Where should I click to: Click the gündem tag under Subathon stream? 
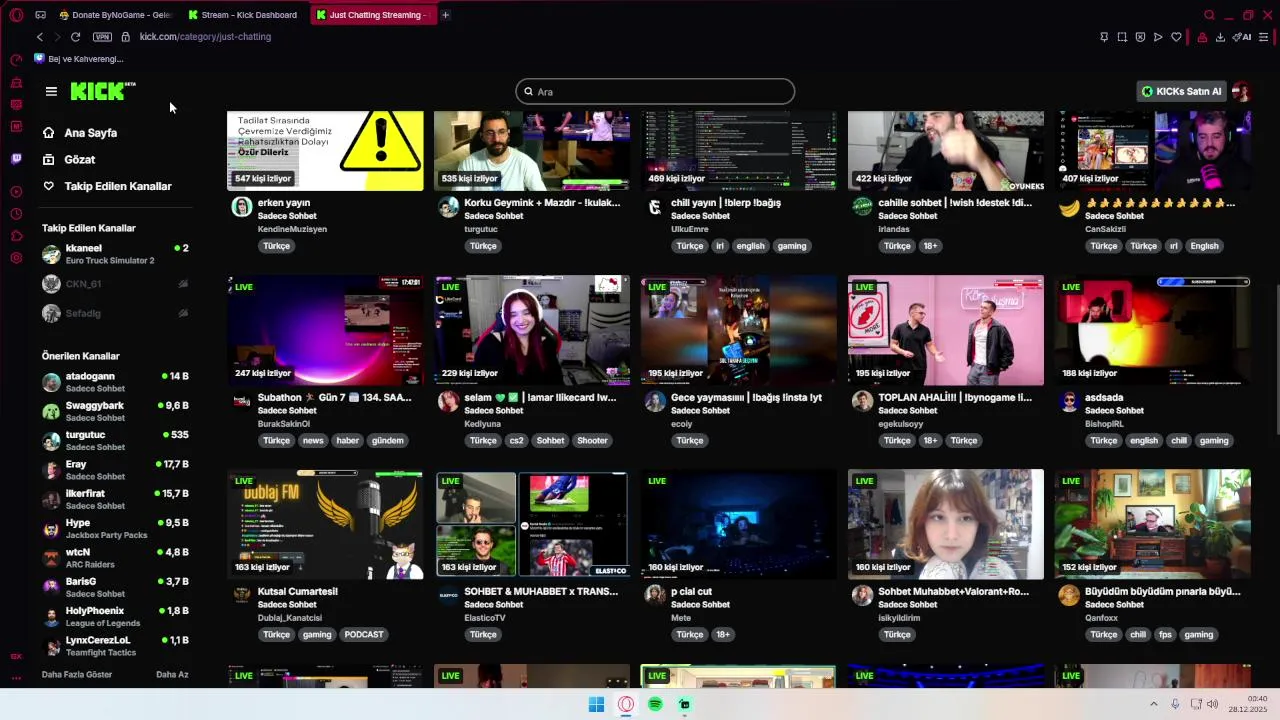coord(388,441)
